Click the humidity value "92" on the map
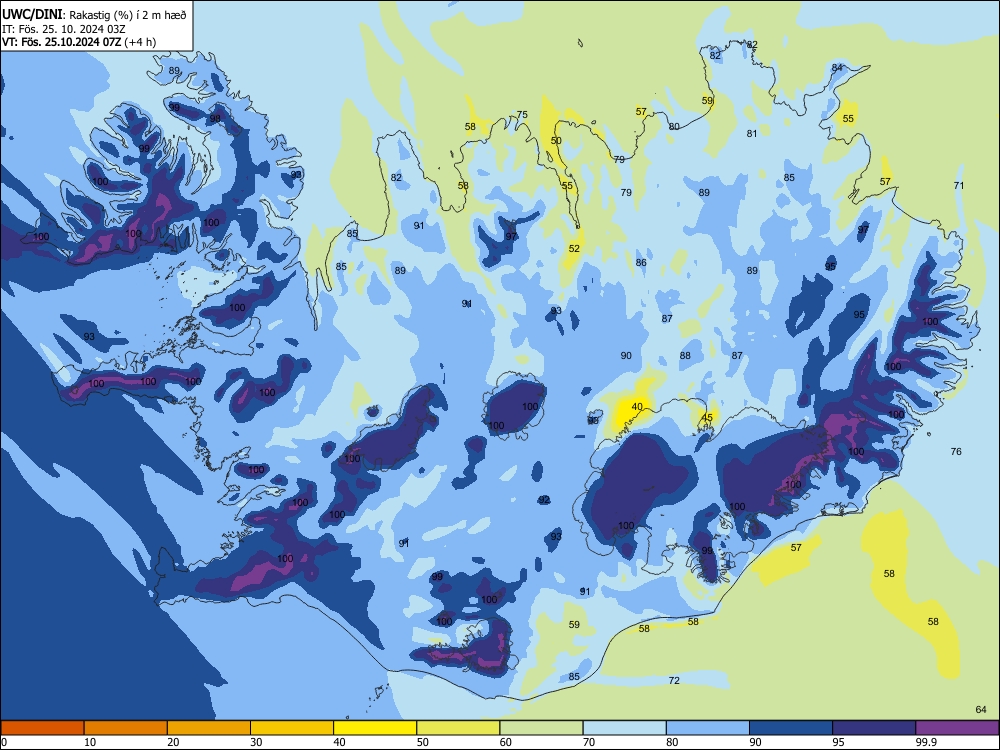 click(543, 500)
